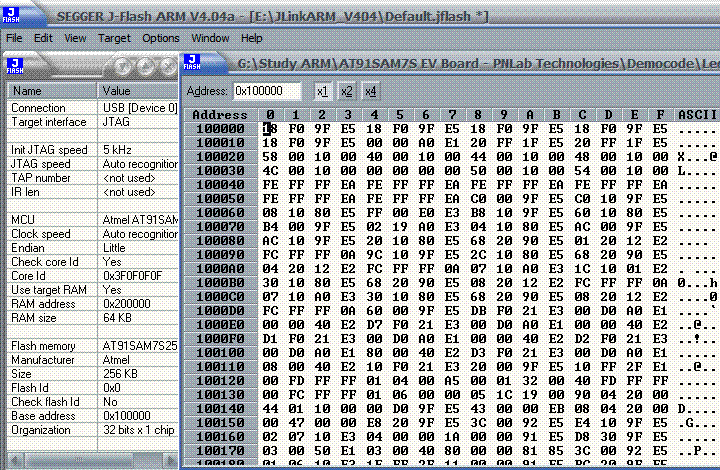Click the 0x100000 Base address value

[x=127, y=416]
